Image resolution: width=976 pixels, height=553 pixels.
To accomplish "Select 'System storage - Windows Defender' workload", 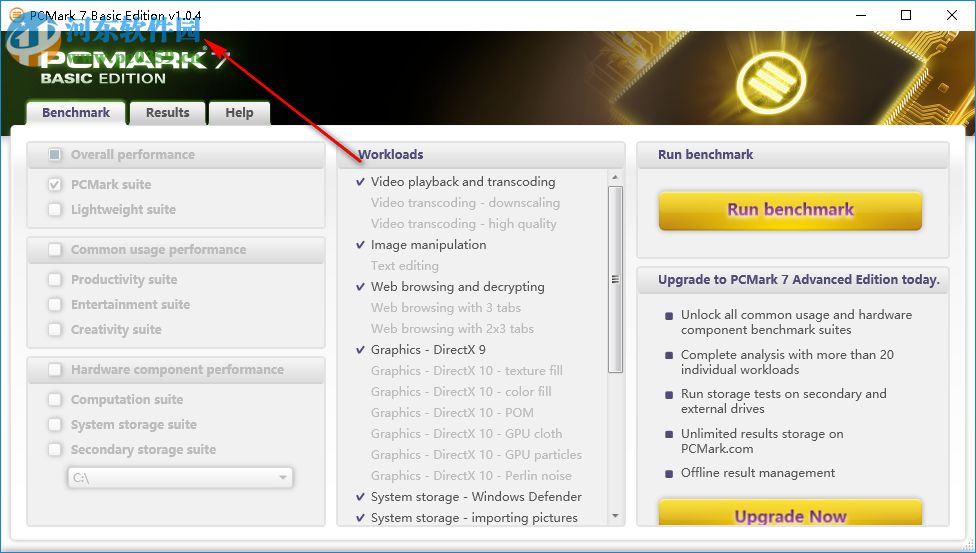I will [476, 497].
